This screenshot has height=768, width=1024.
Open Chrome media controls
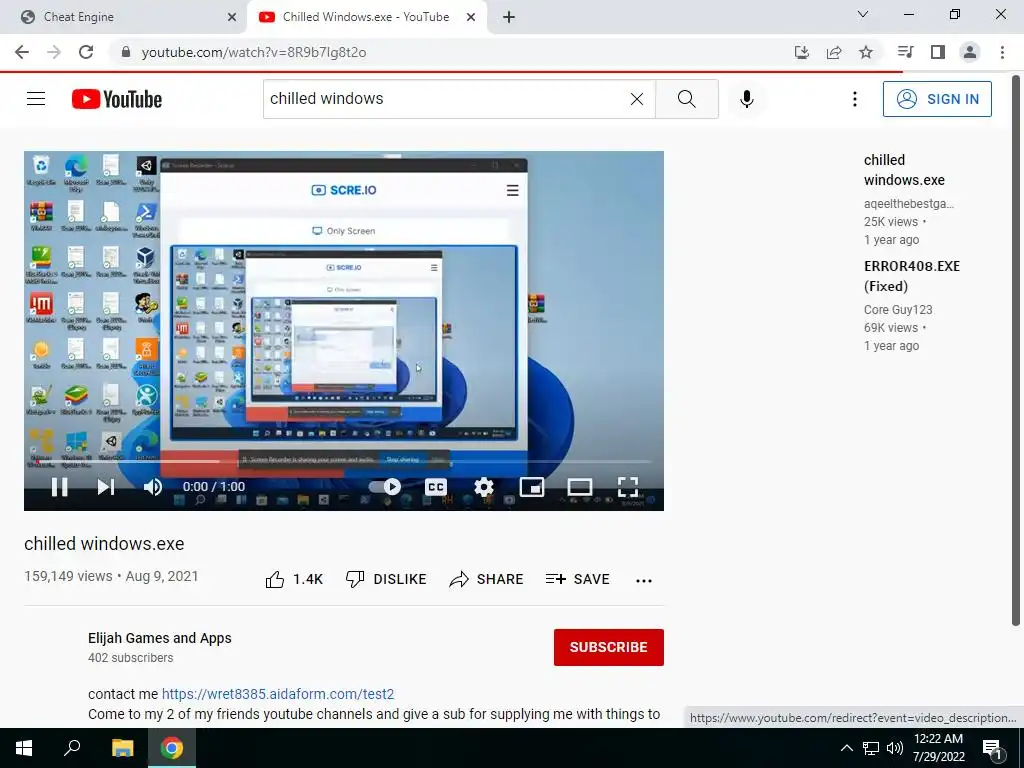pos(905,52)
